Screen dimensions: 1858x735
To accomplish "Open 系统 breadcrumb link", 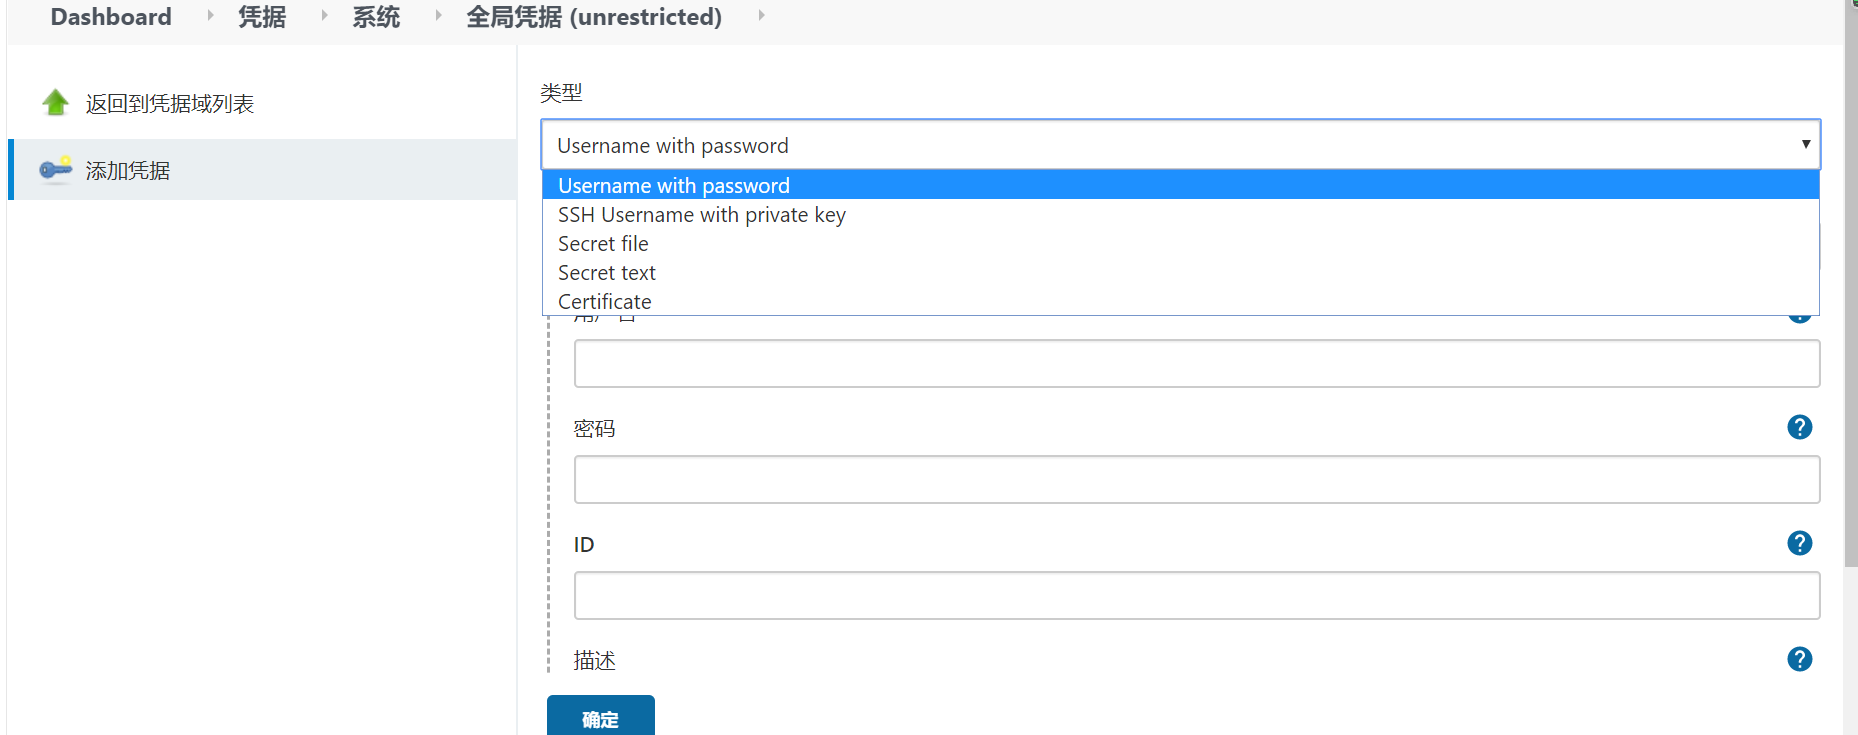I will coord(376,17).
